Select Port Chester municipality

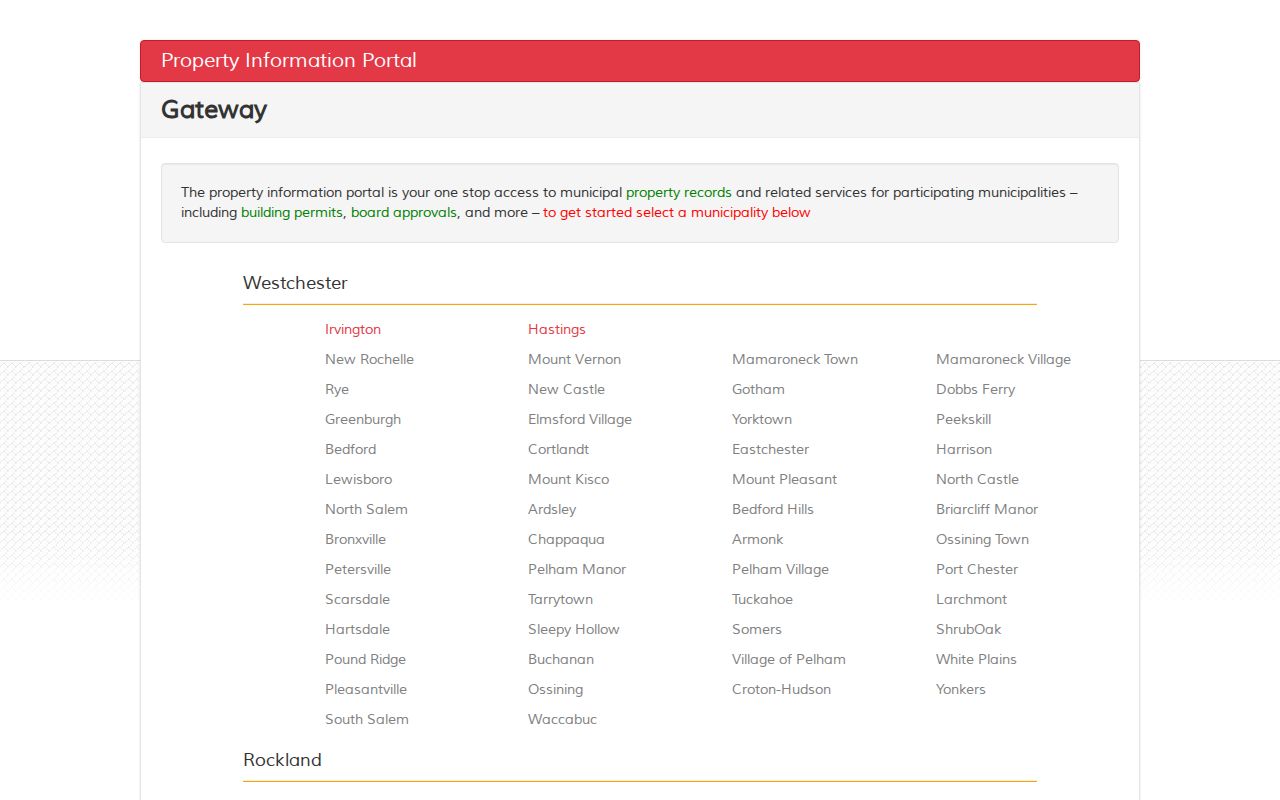[977, 569]
